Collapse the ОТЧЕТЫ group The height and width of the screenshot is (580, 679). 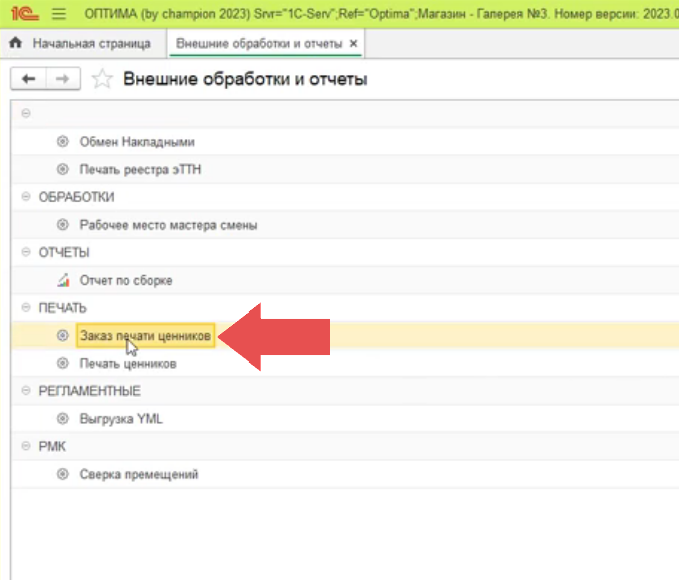click(25, 253)
